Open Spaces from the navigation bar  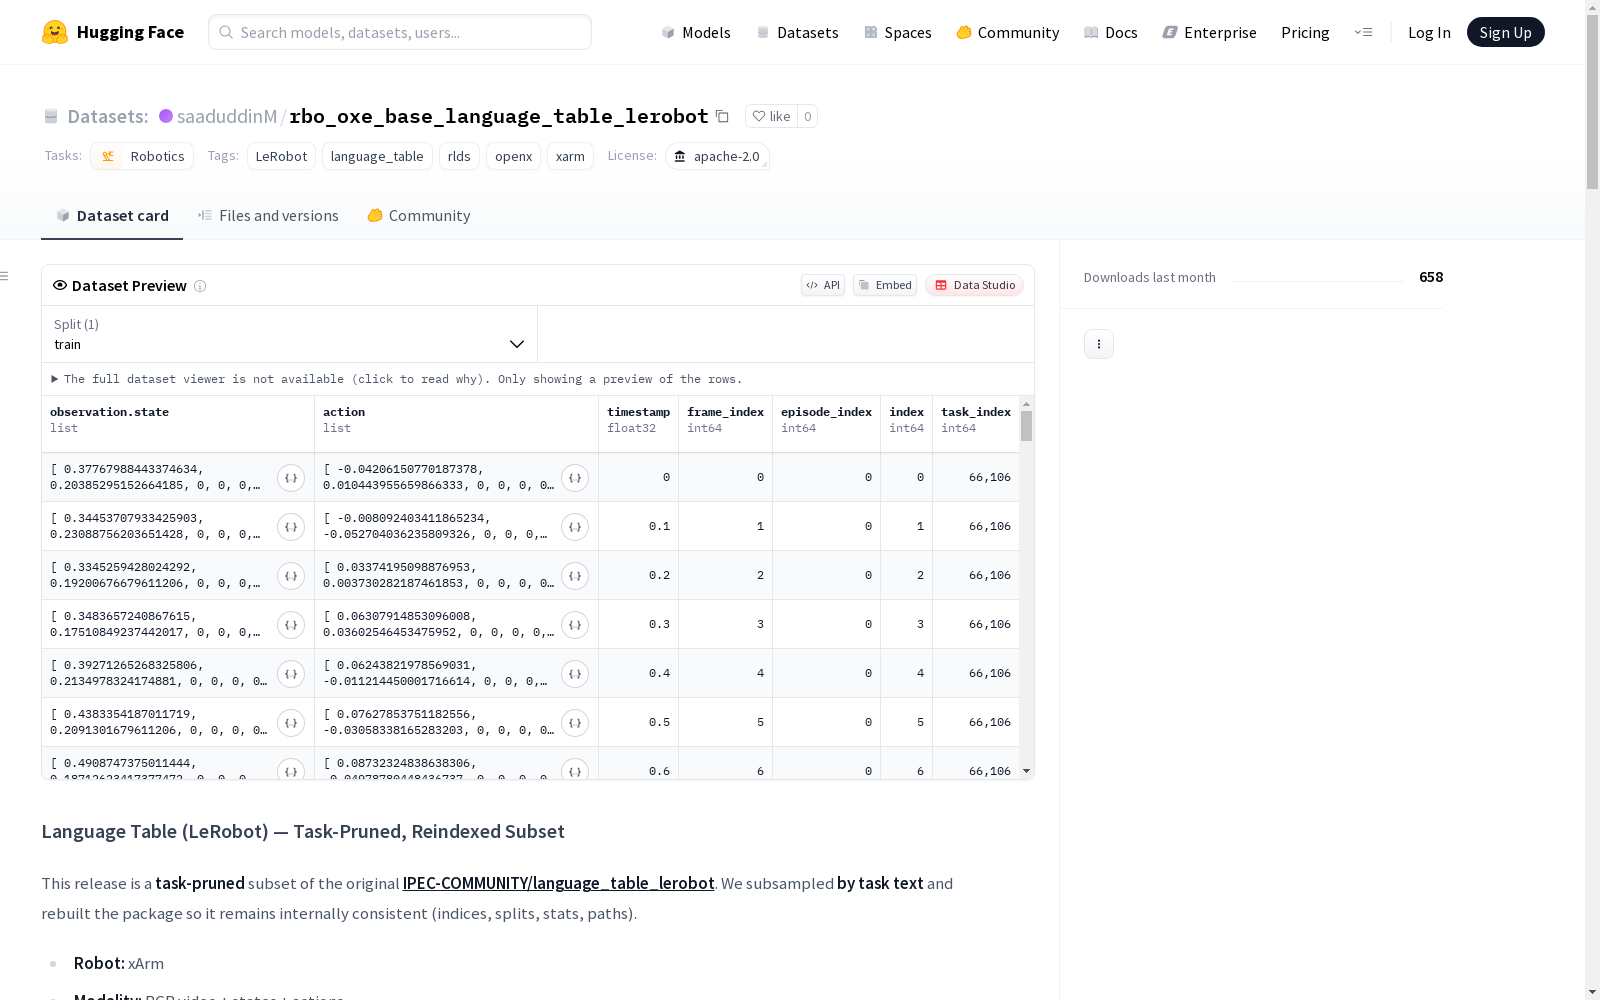pos(898,32)
